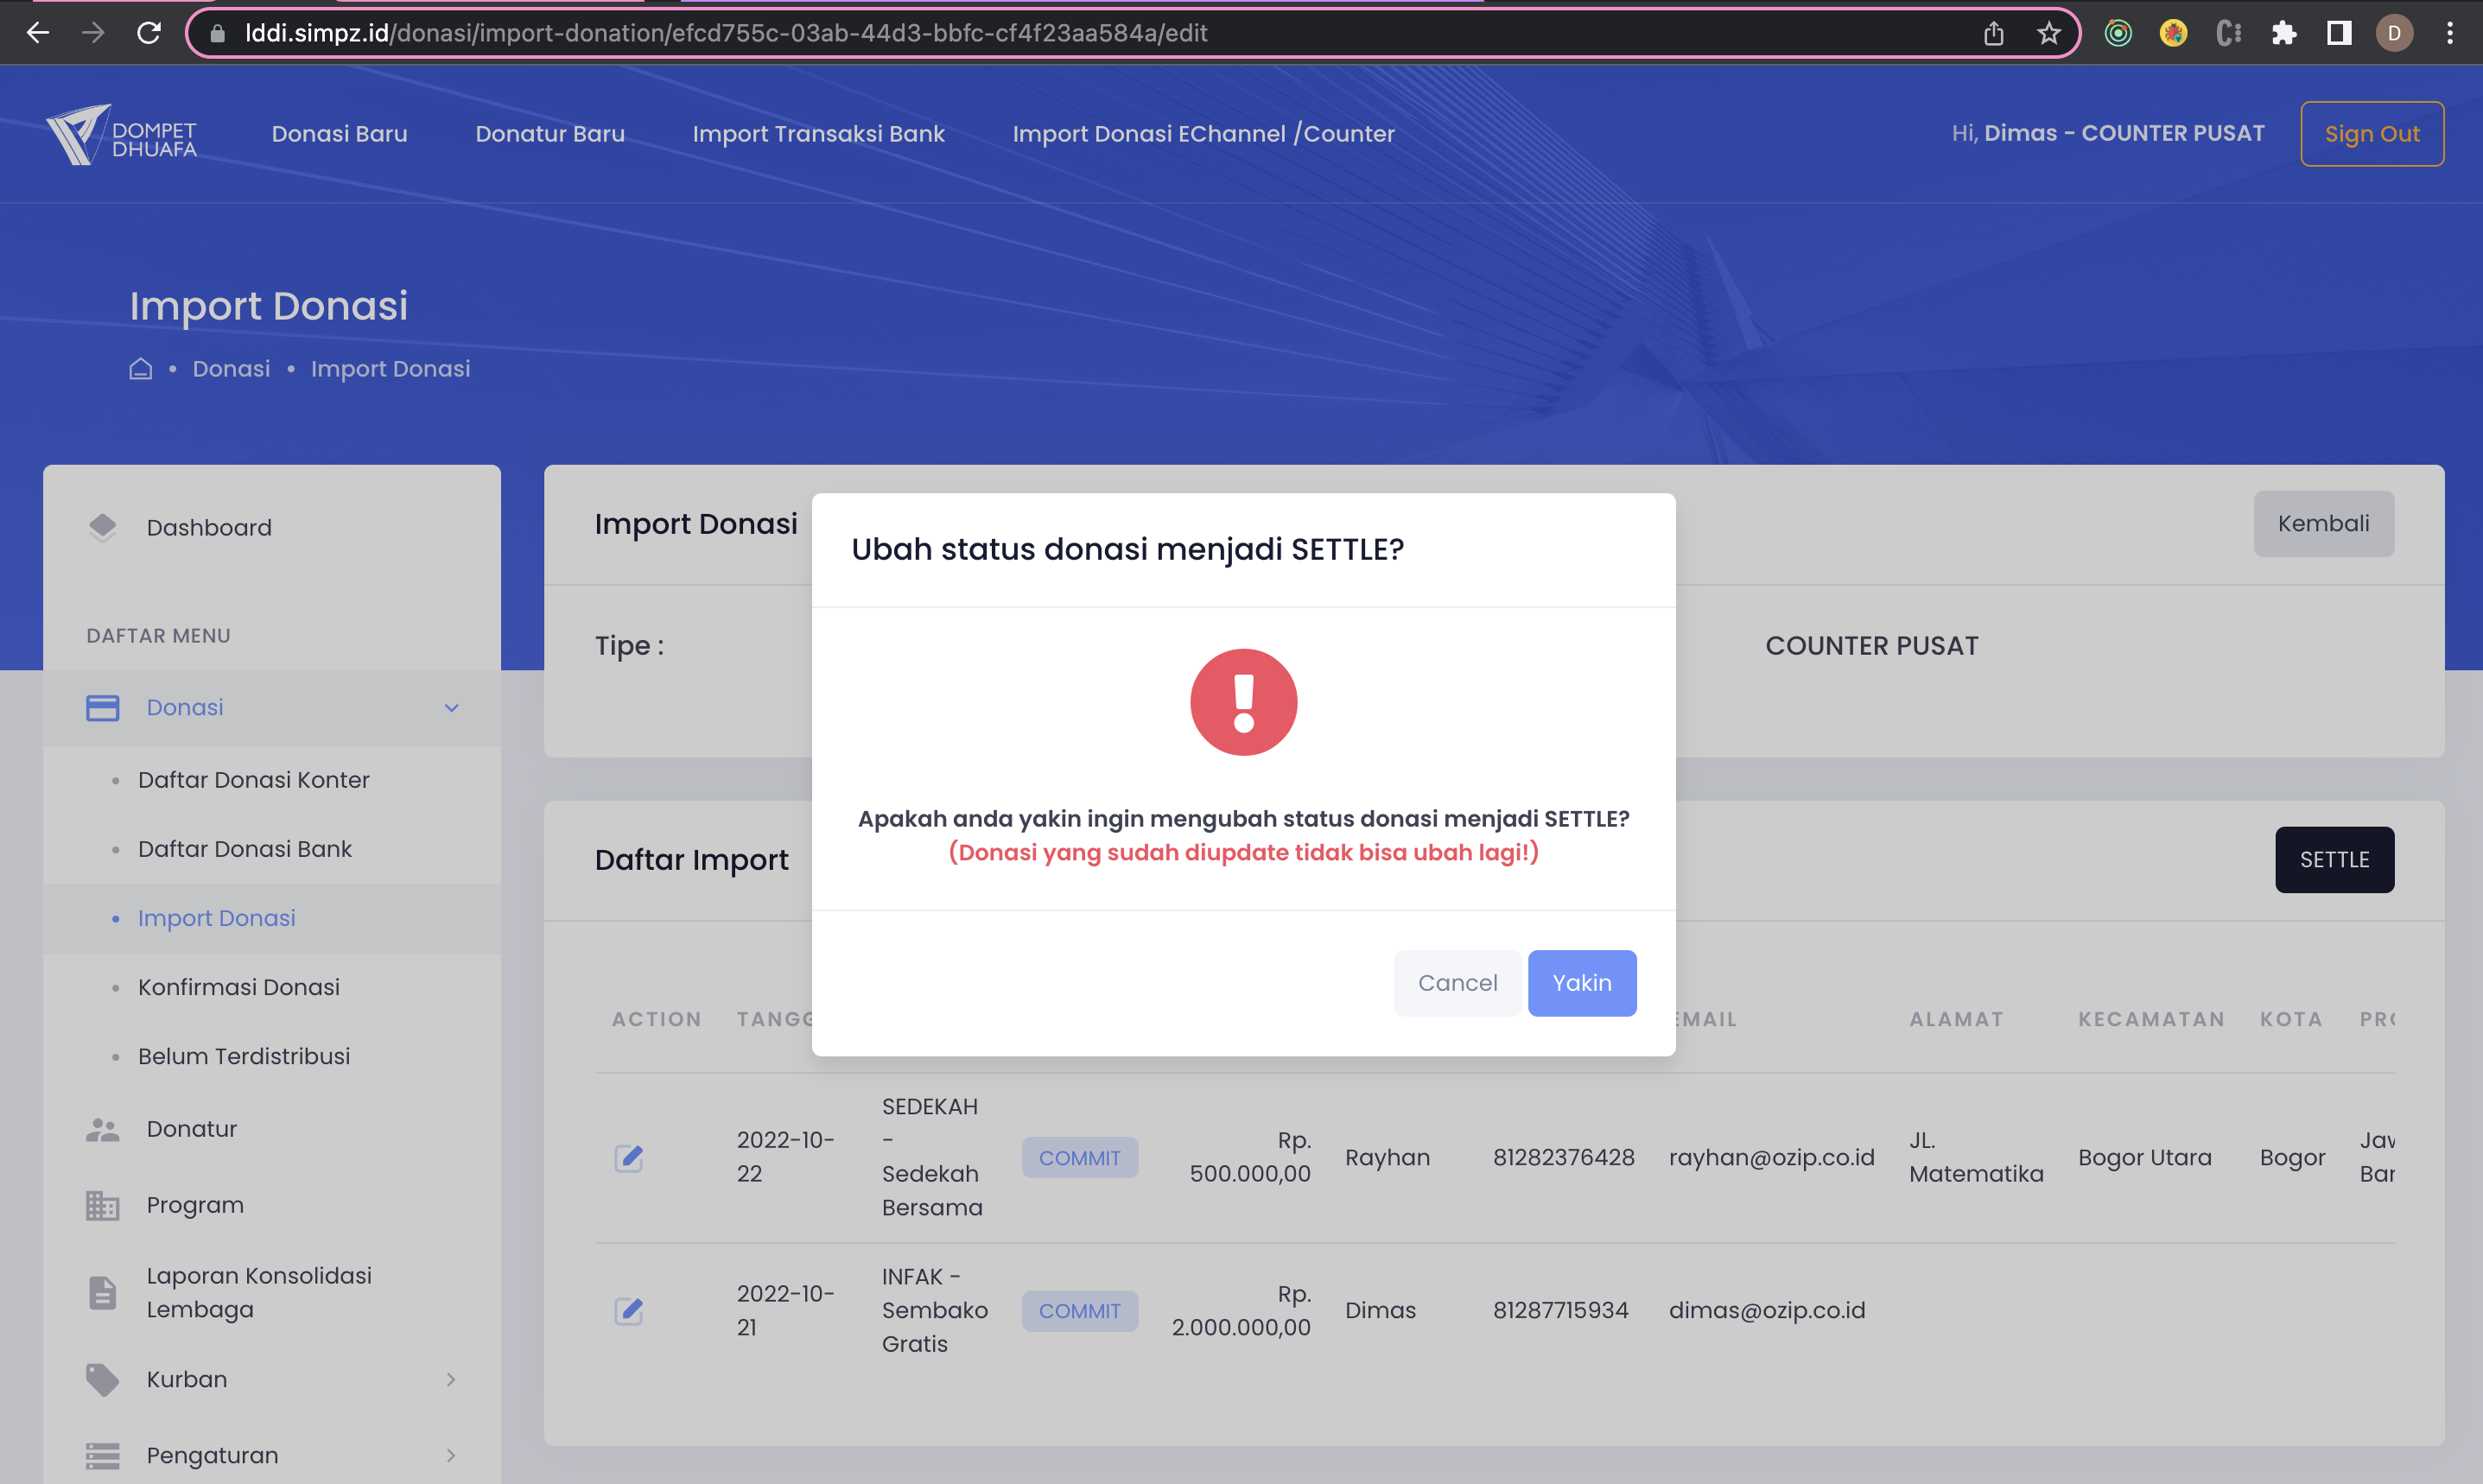Click the Dompet Dhuafa logo
The image size is (2483, 1484).
pos(122,134)
